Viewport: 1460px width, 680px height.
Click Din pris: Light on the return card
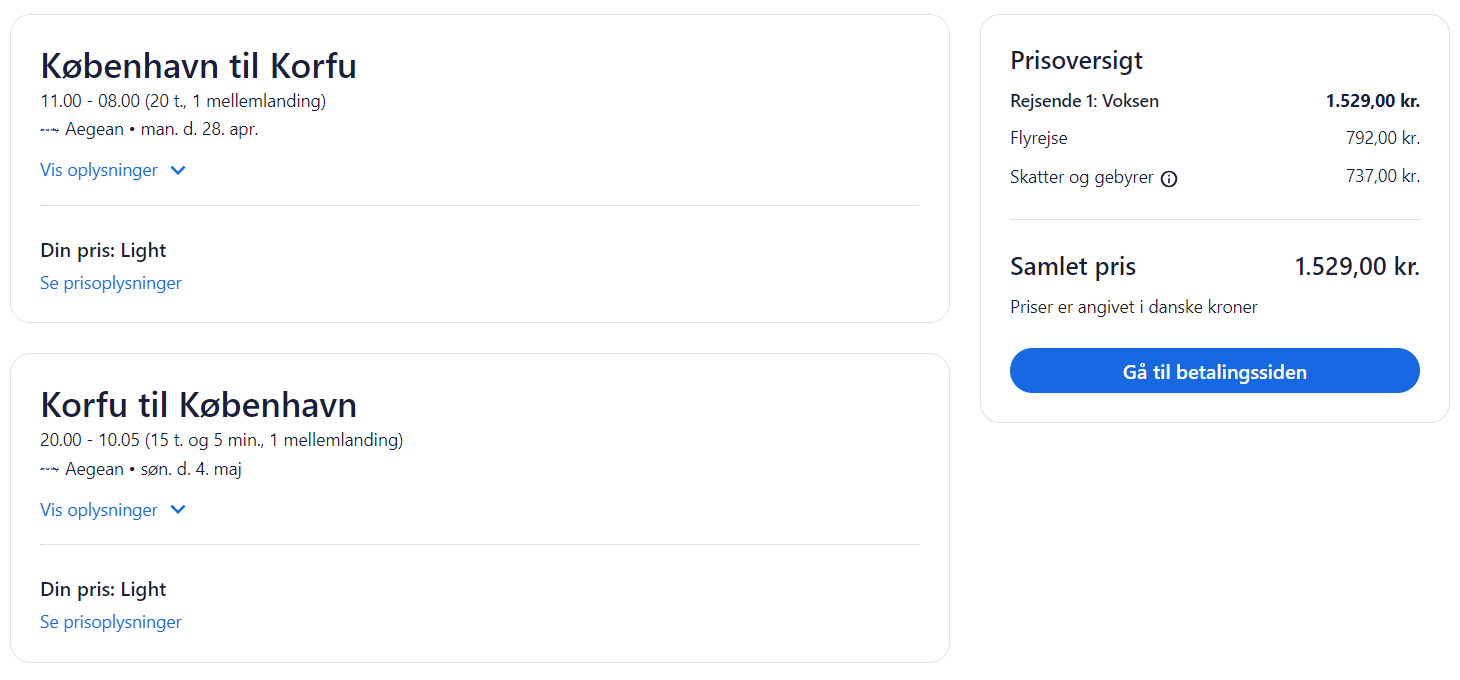point(103,590)
